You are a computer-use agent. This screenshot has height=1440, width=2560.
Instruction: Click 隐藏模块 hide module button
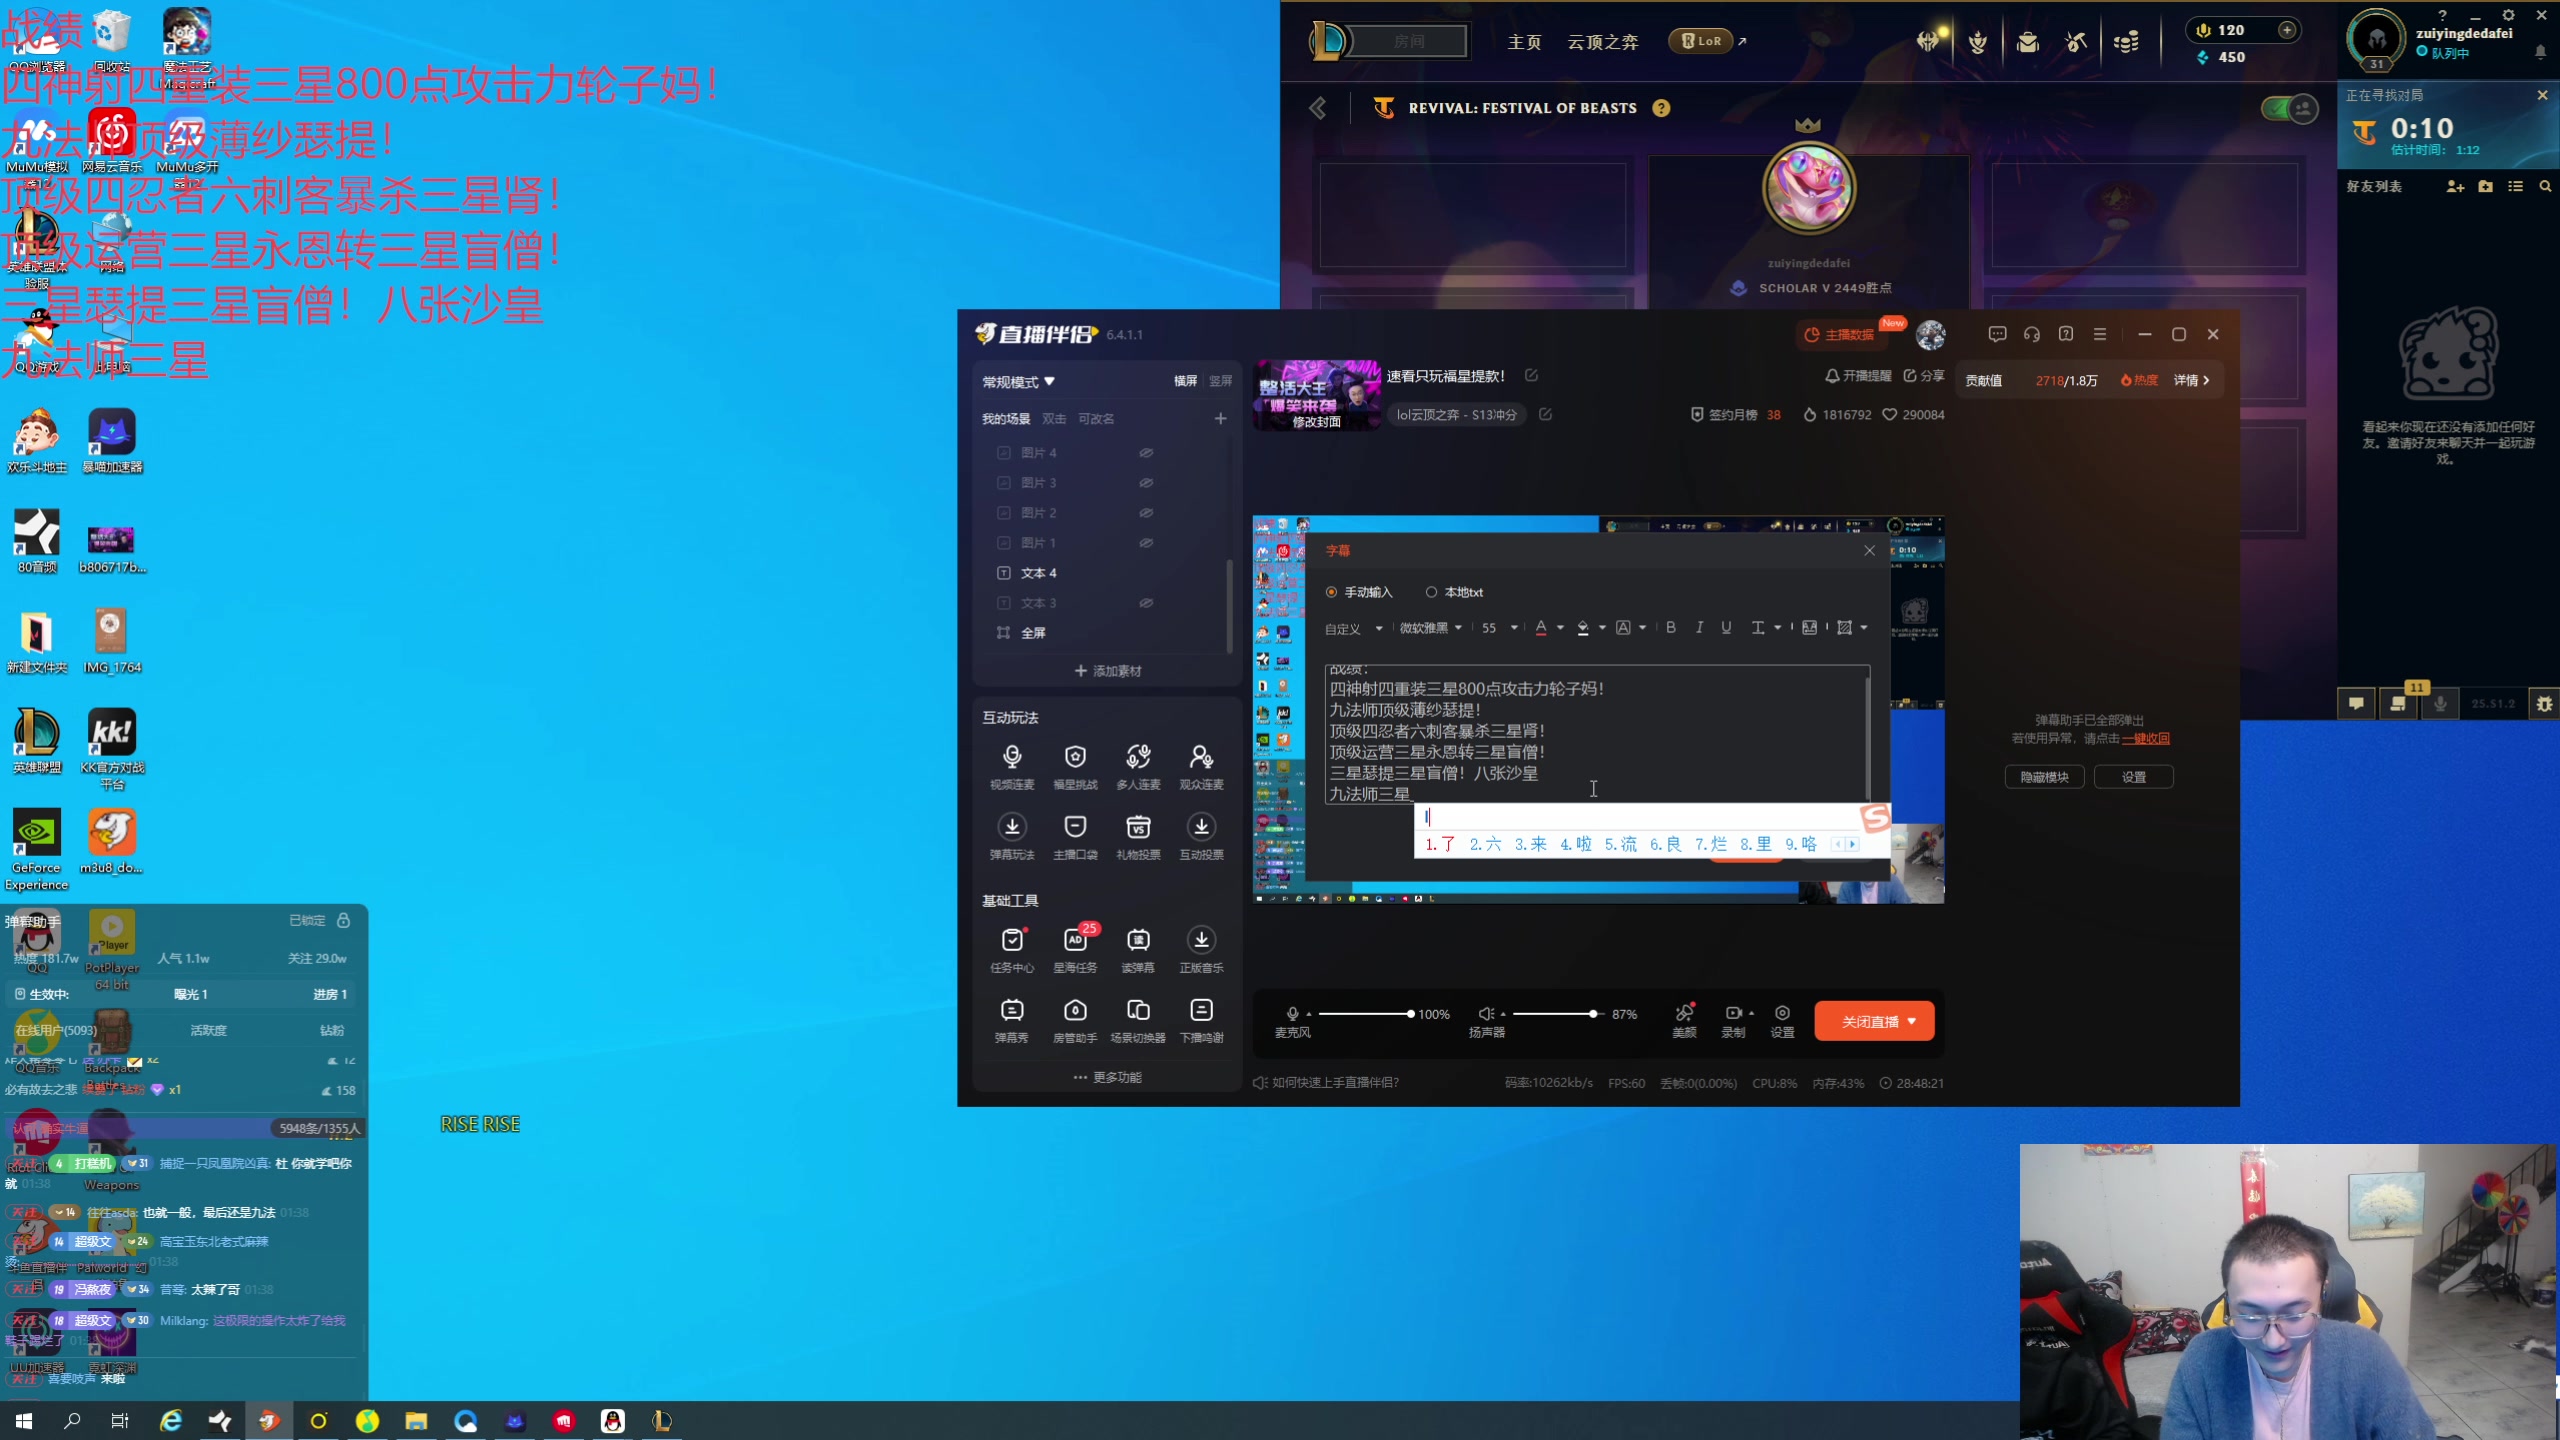[x=2044, y=777]
